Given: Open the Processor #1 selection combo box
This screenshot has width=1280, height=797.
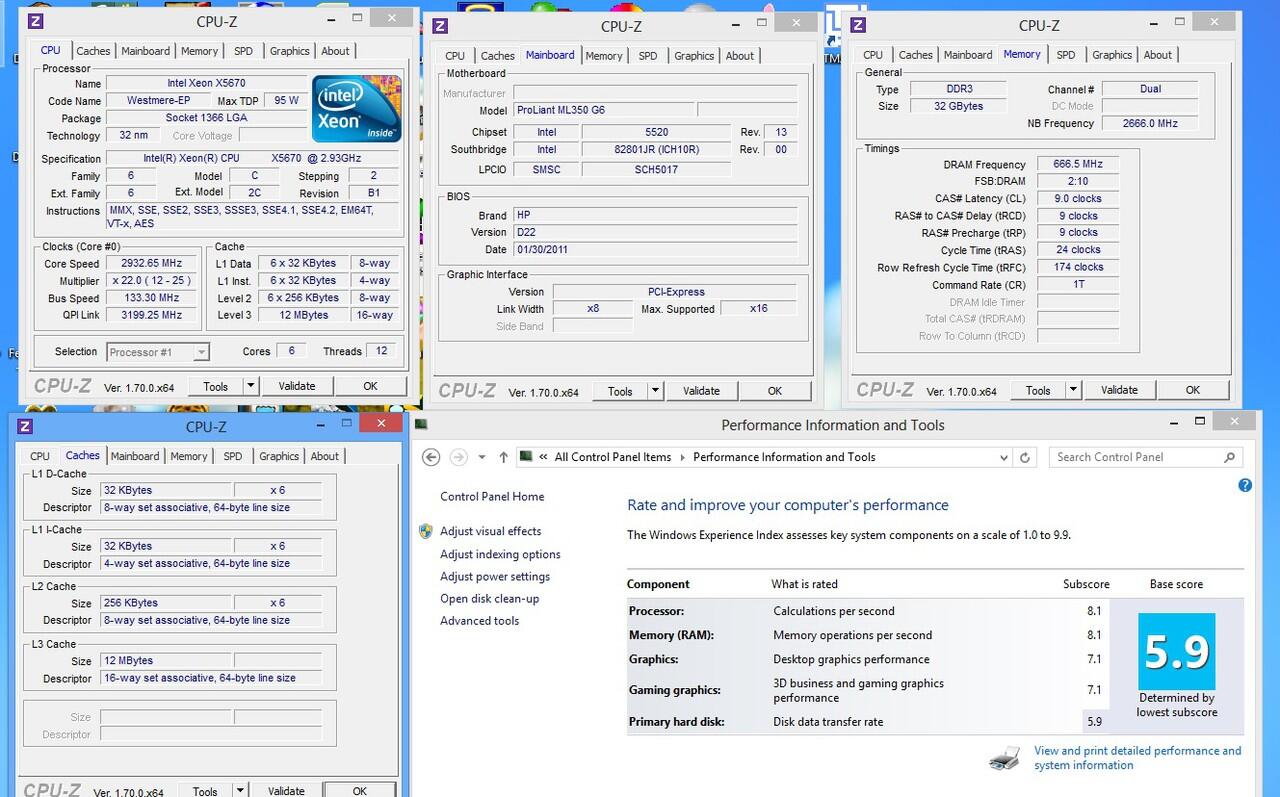Looking at the screenshot, I should [x=158, y=352].
